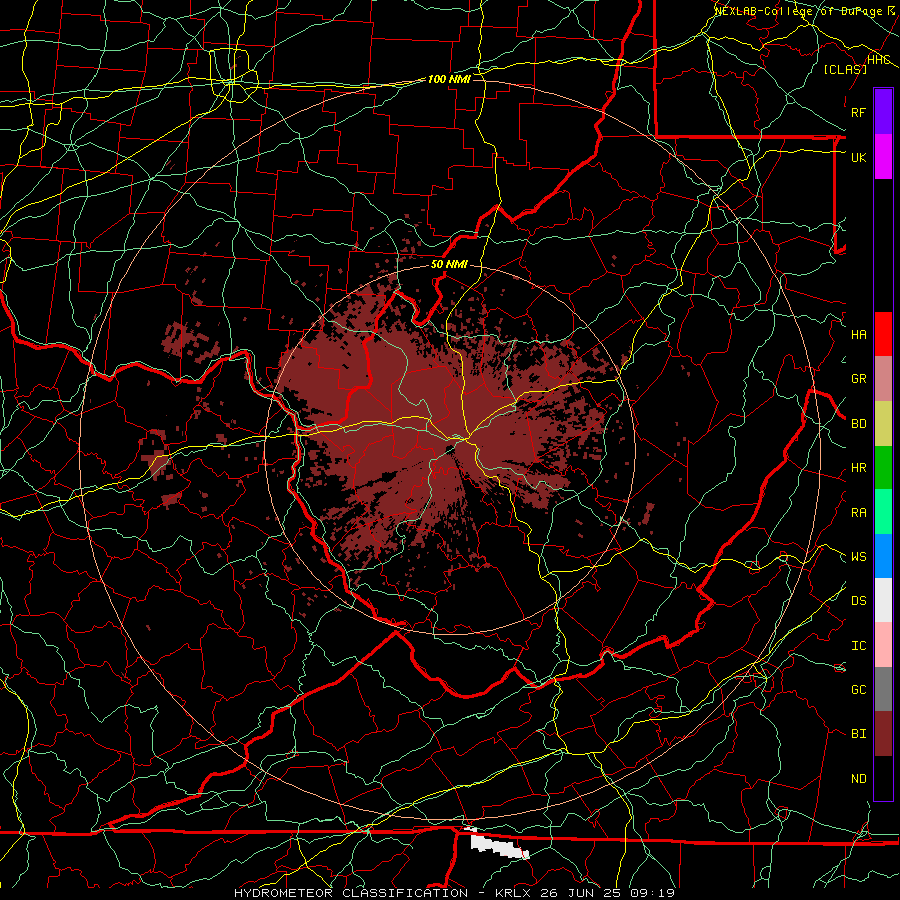Click the "DS" legend label

click(858, 601)
